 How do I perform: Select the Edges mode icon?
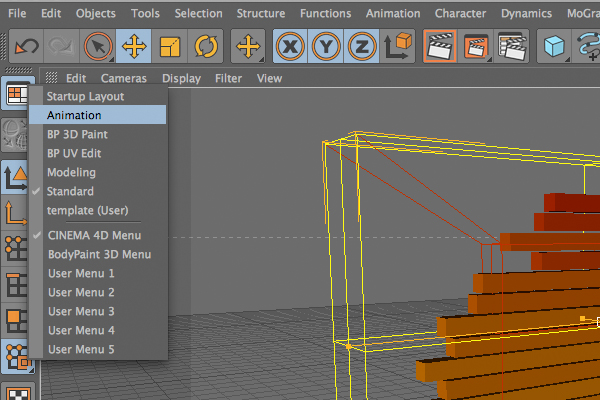[15, 285]
